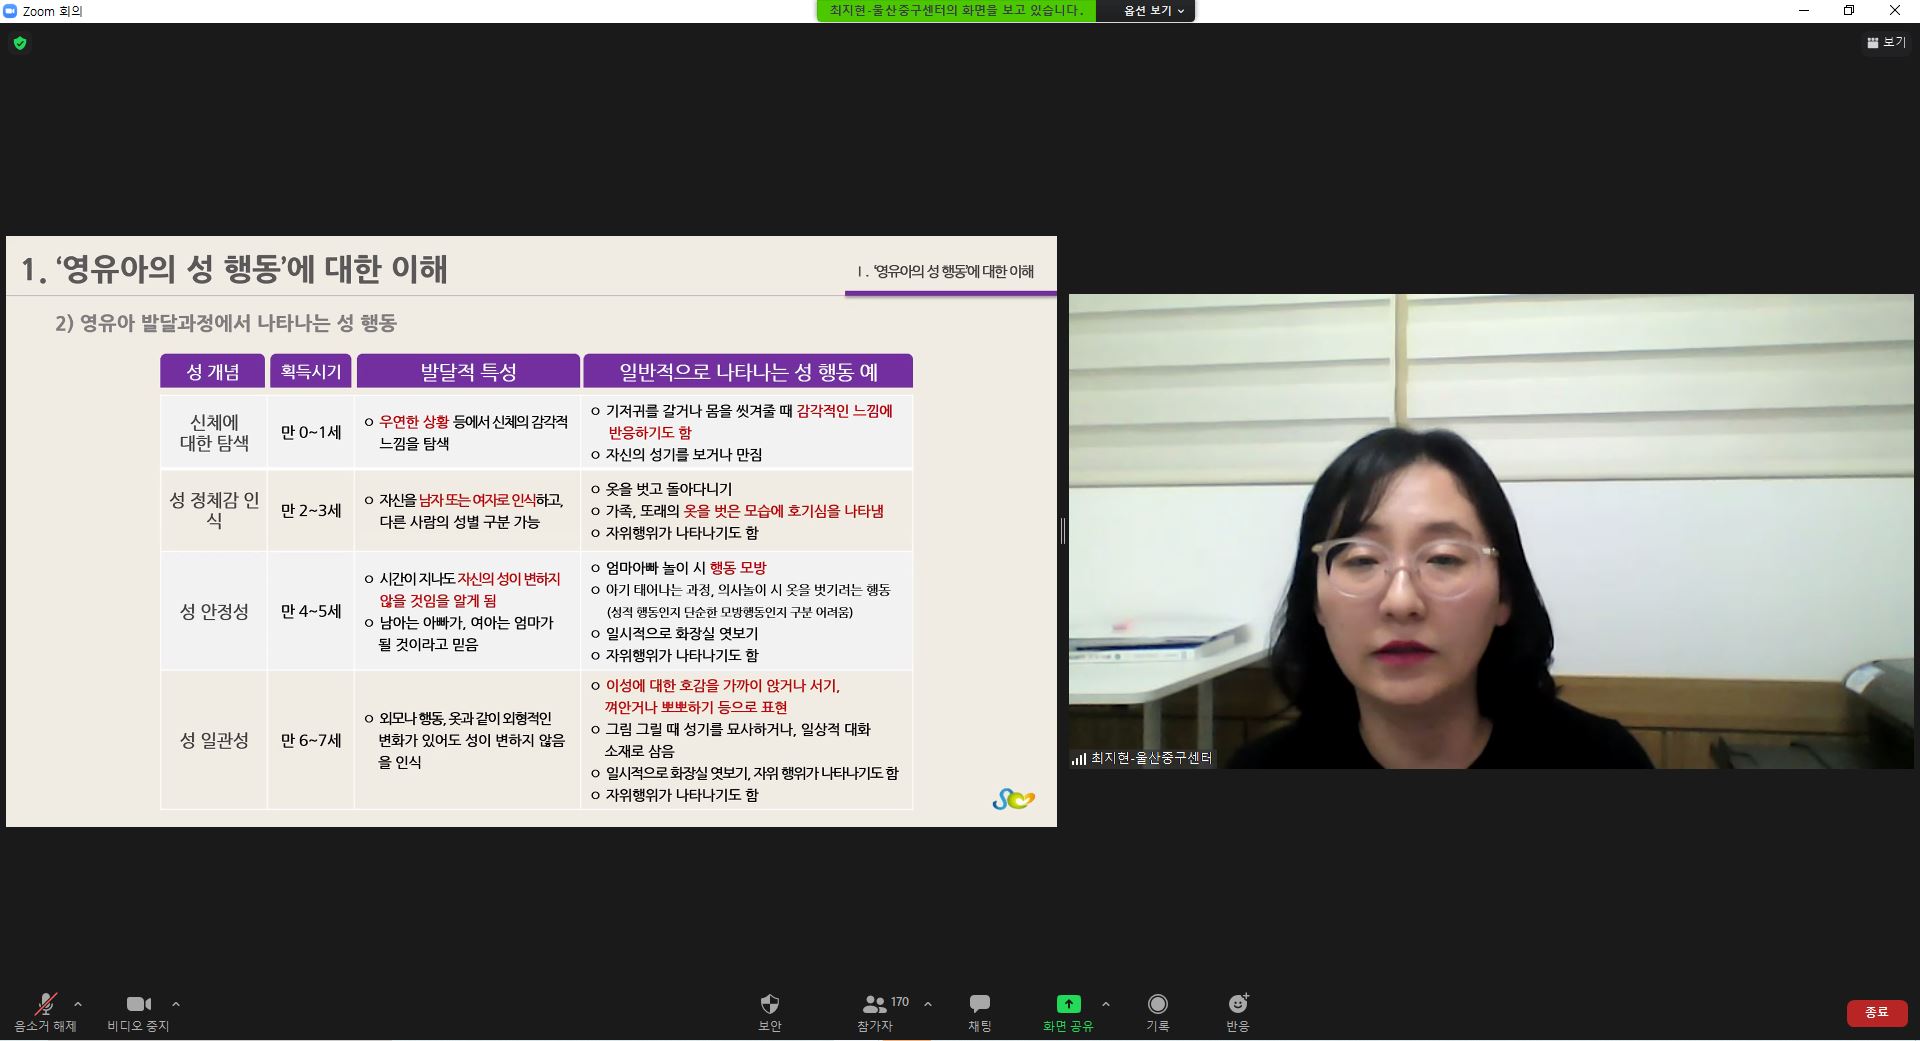Click the green screen-sharing notification banner
This screenshot has width=1920, height=1041.
pos(955,11)
